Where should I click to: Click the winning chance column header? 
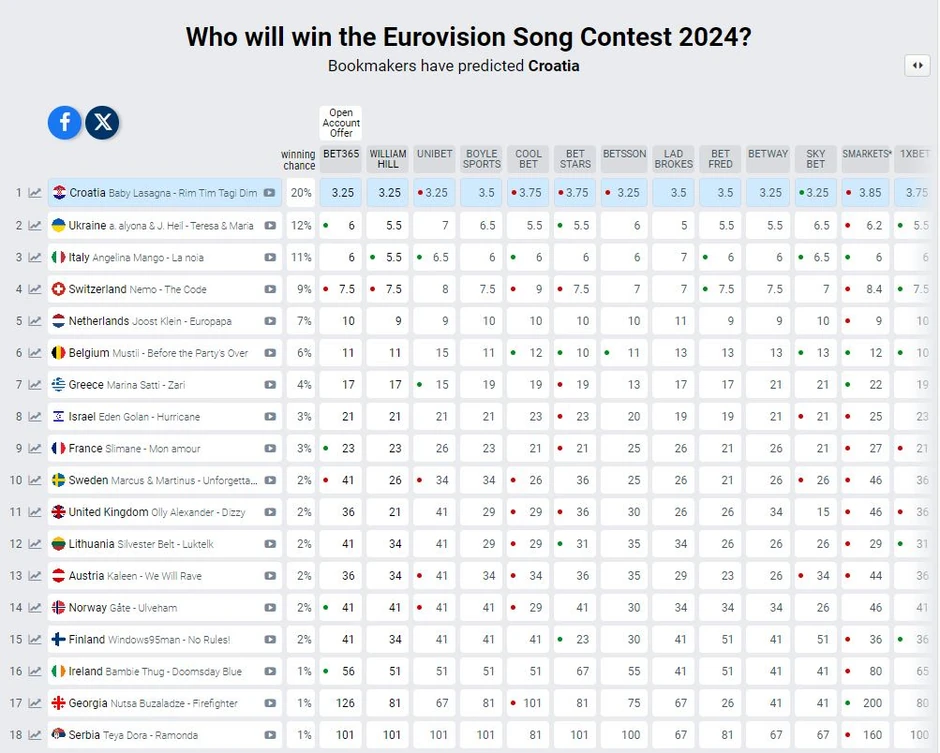299,160
